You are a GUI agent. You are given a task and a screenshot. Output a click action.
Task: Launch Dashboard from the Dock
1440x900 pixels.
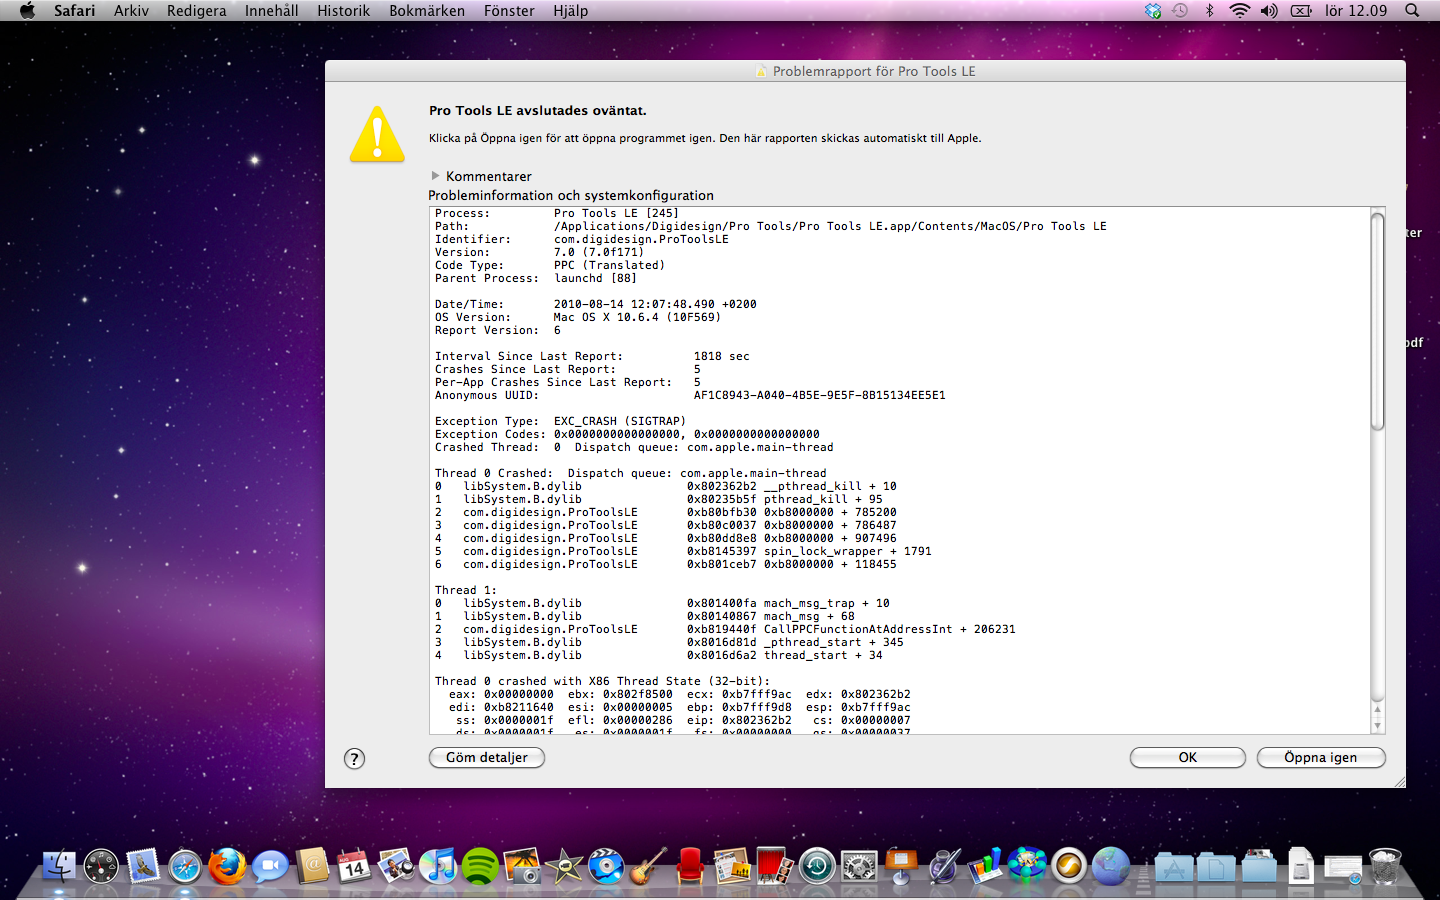tap(101, 866)
